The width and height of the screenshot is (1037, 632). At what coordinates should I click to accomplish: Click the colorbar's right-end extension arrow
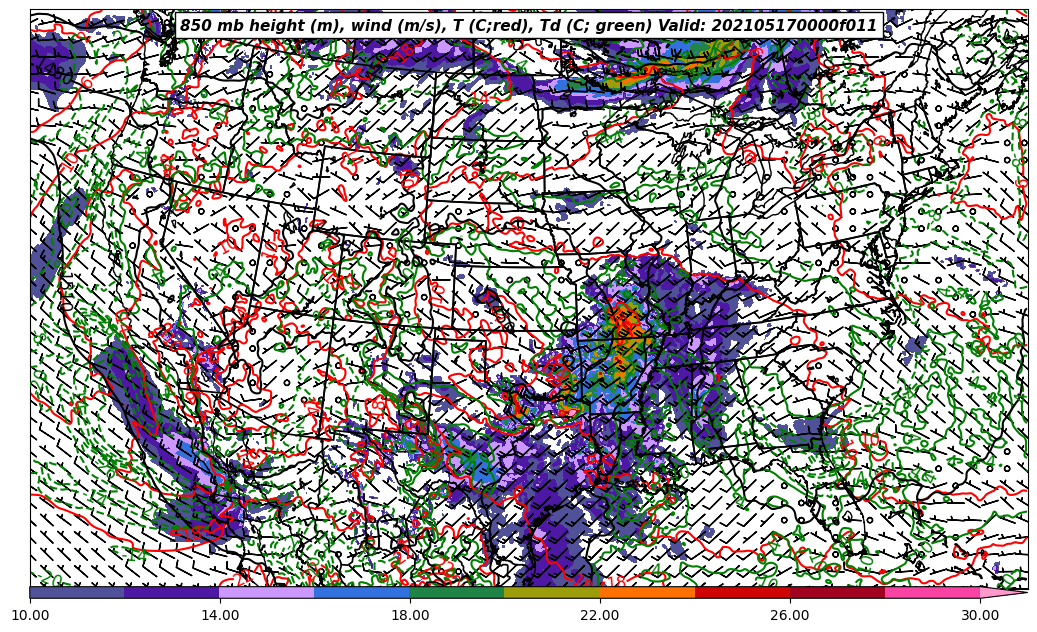coord(1003,592)
